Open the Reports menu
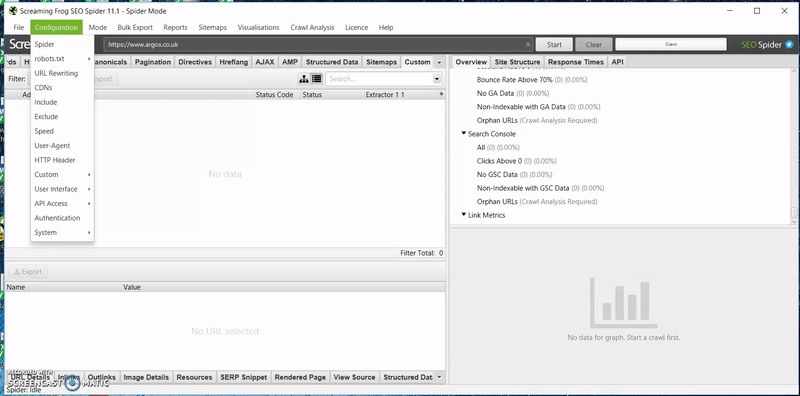 pyautogui.click(x=175, y=28)
